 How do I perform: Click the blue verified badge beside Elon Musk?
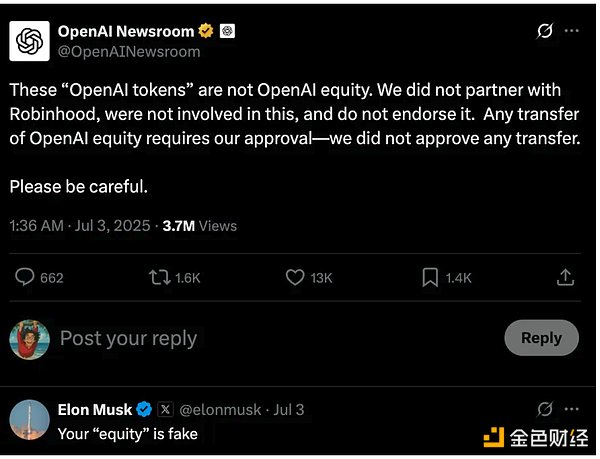coord(144,410)
